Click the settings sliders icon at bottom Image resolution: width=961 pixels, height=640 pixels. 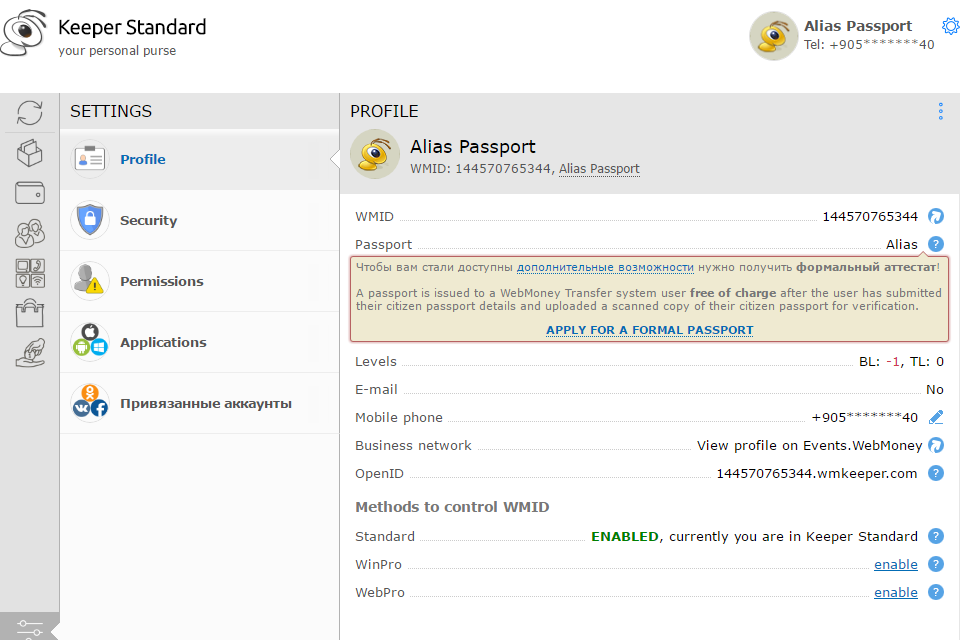pyautogui.click(x=30, y=628)
